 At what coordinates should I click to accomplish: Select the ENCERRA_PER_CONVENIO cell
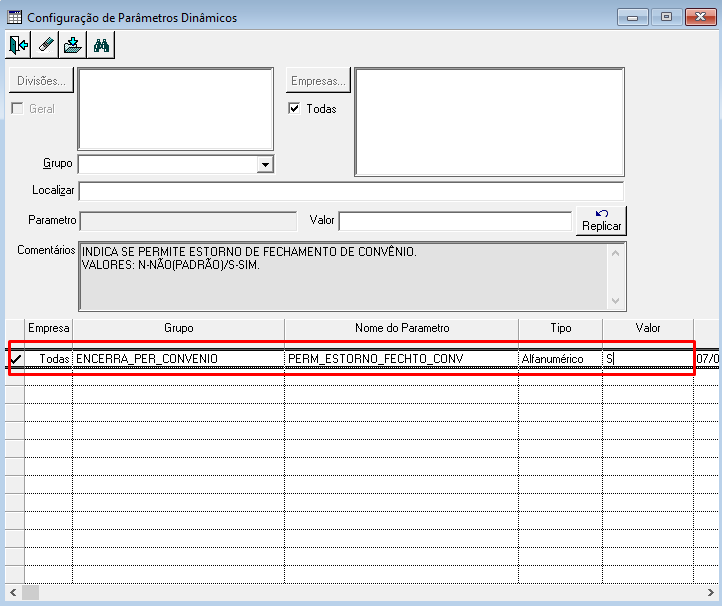[x=179, y=359]
